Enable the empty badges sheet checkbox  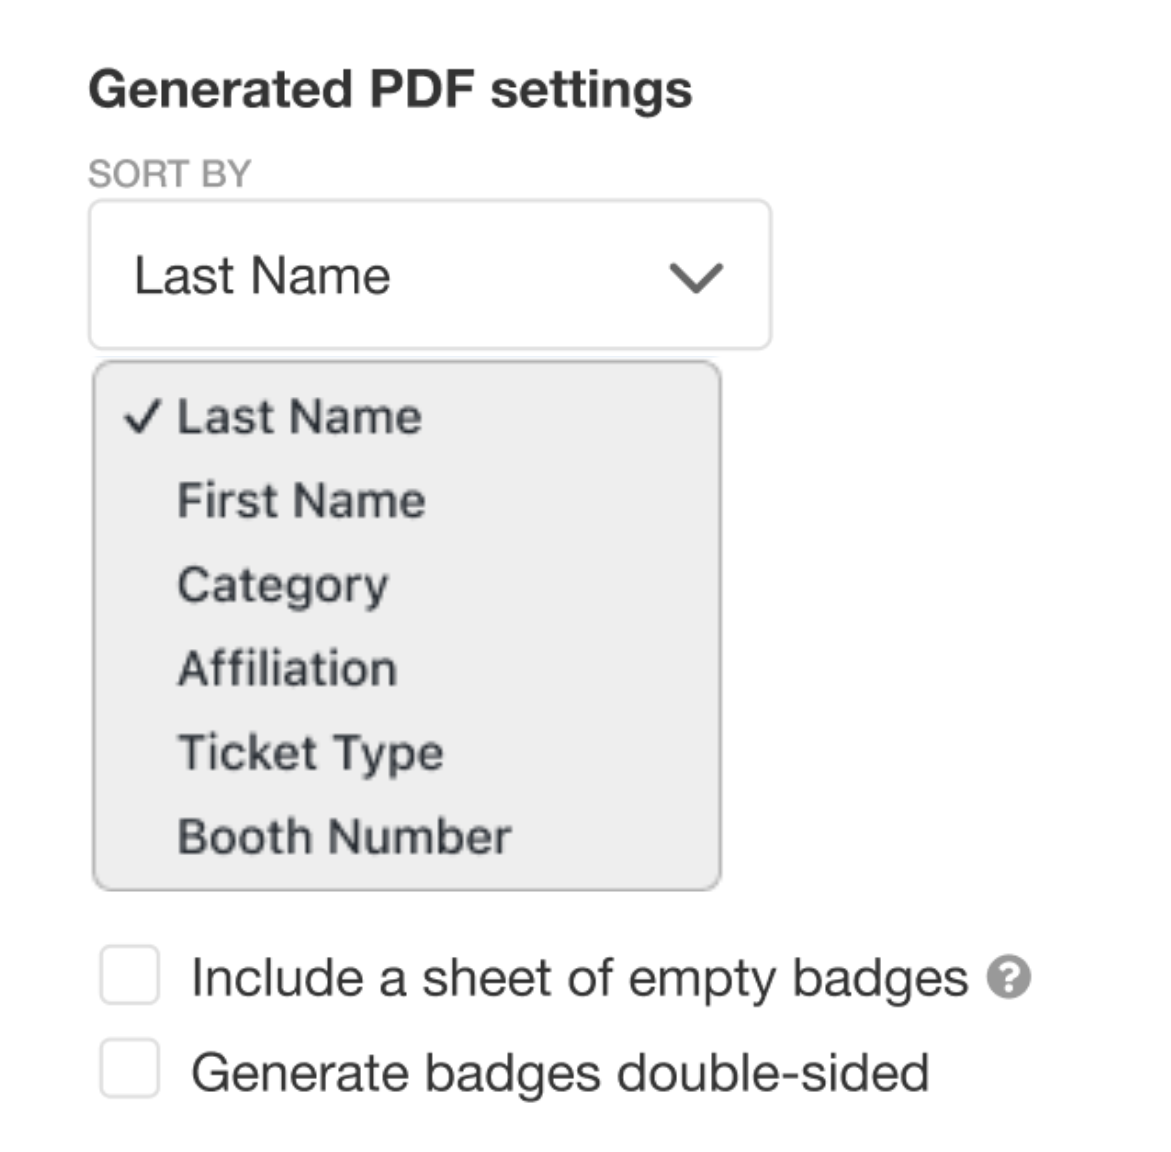coord(130,975)
